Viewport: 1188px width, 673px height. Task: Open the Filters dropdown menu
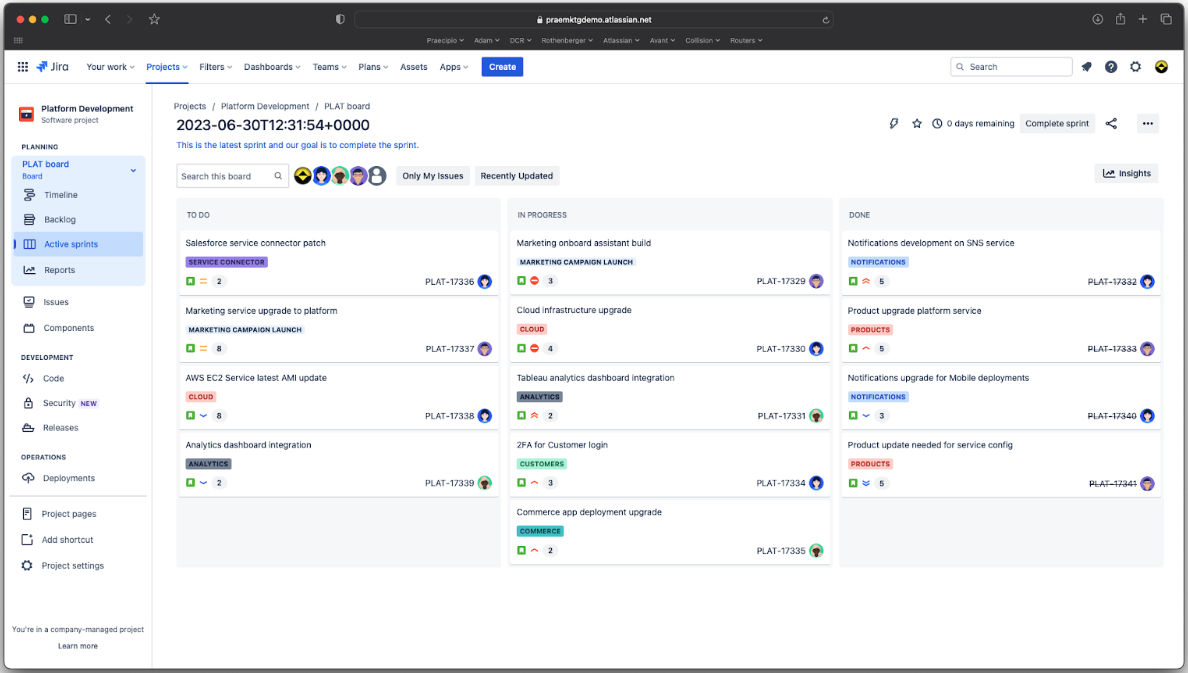pos(215,67)
